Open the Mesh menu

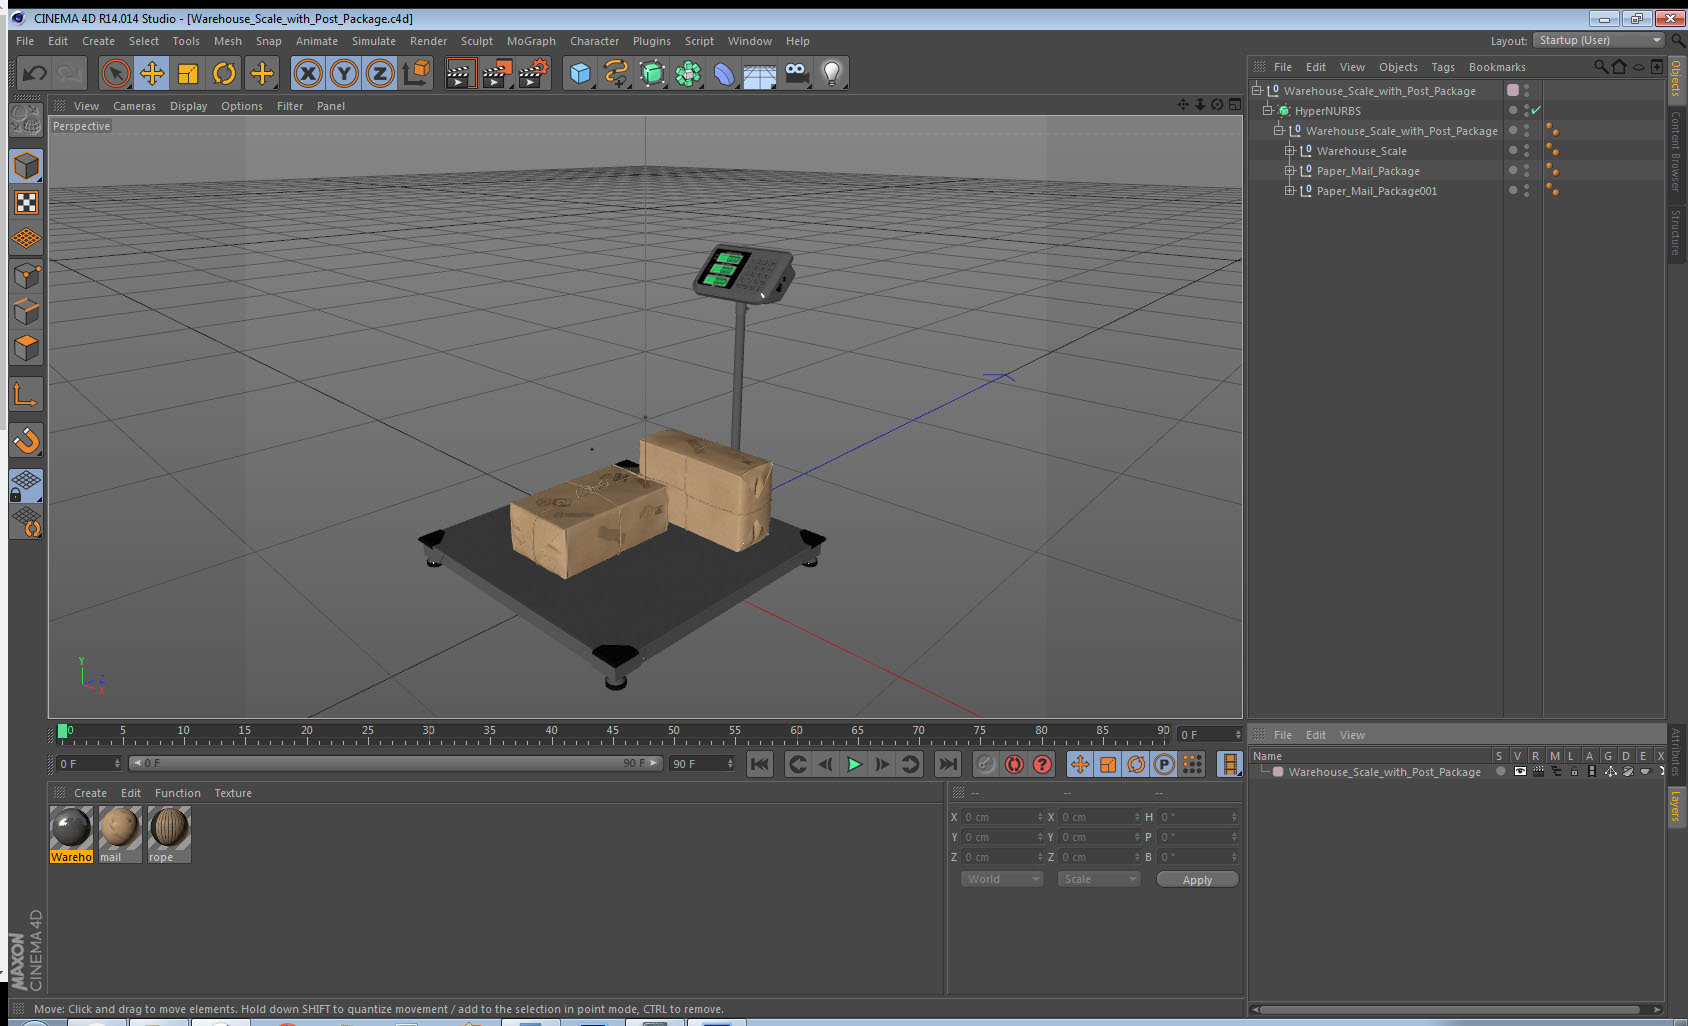(227, 41)
